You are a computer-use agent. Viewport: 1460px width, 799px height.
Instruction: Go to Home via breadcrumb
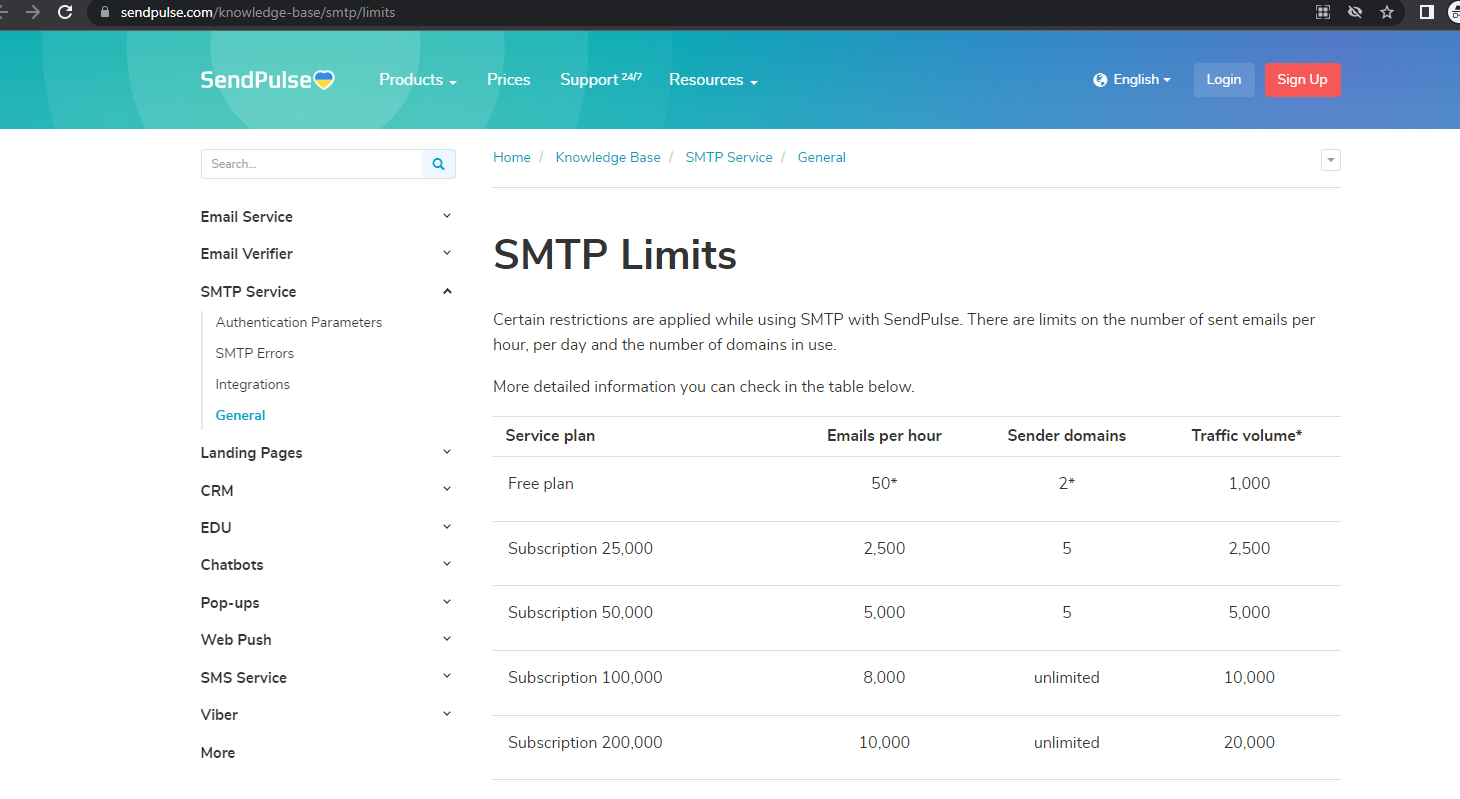(x=512, y=157)
